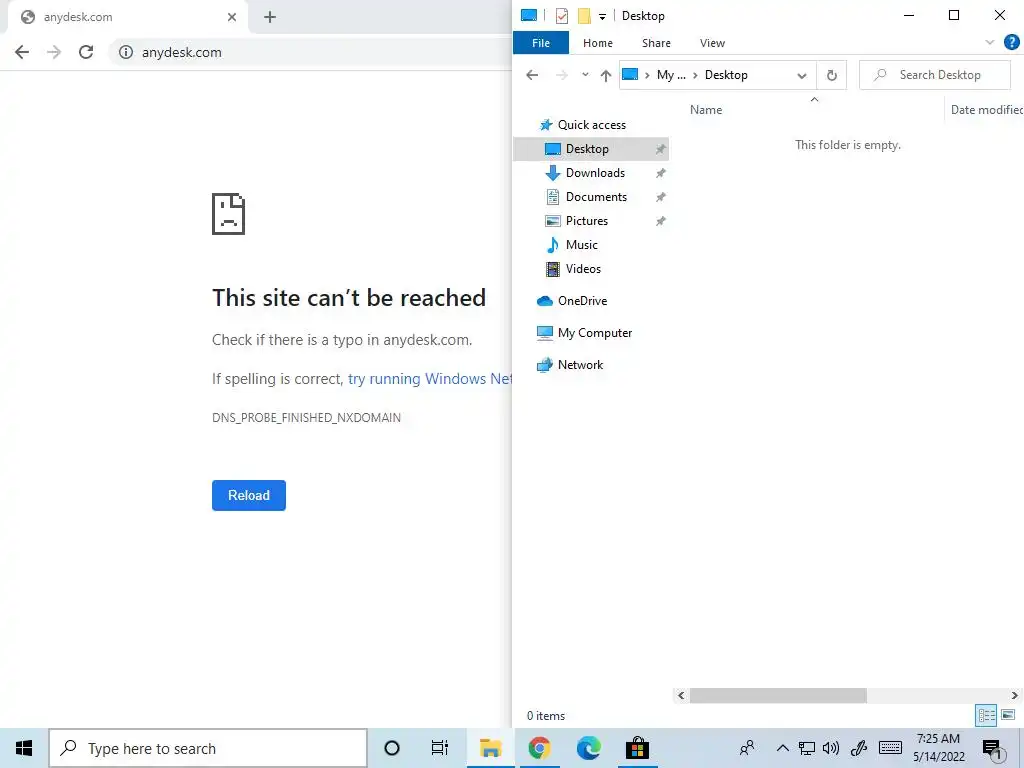The image size is (1024, 768).
Task: Go back in File Explorer
Action: (x=532, y=75)
